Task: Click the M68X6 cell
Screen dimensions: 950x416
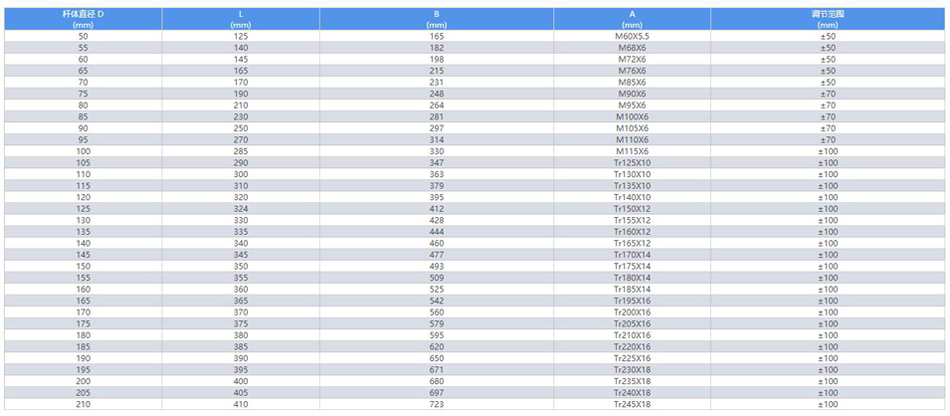Action: pos(632,48)
